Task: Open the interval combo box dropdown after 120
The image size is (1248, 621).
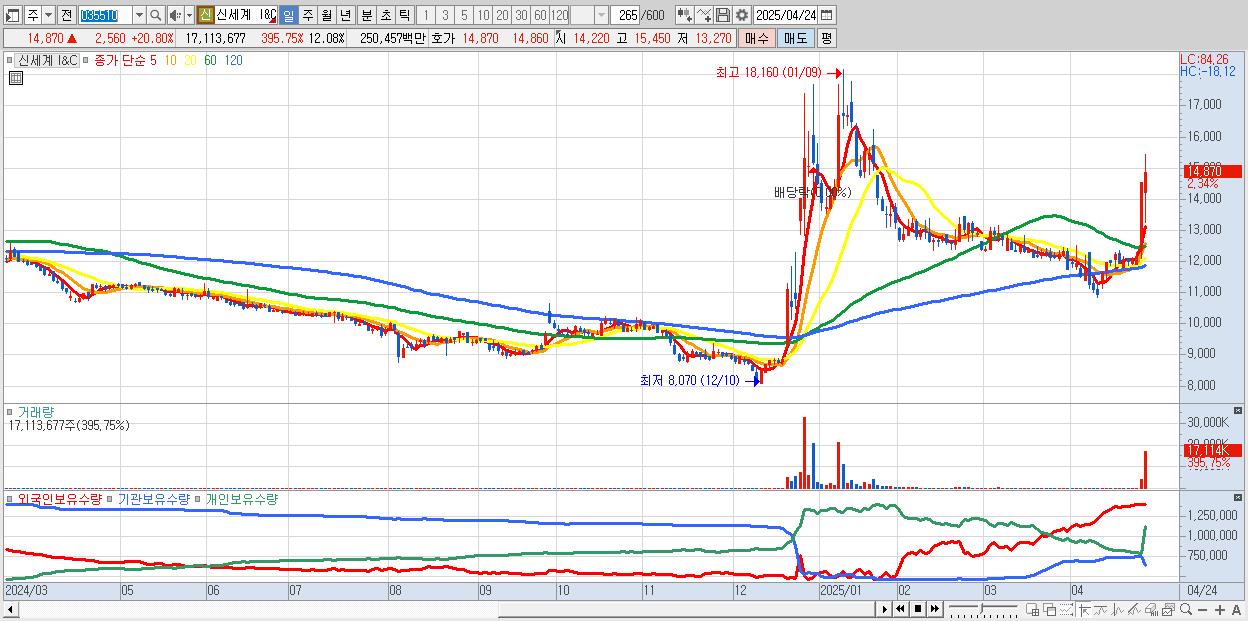Action: [x=601, y=15]
